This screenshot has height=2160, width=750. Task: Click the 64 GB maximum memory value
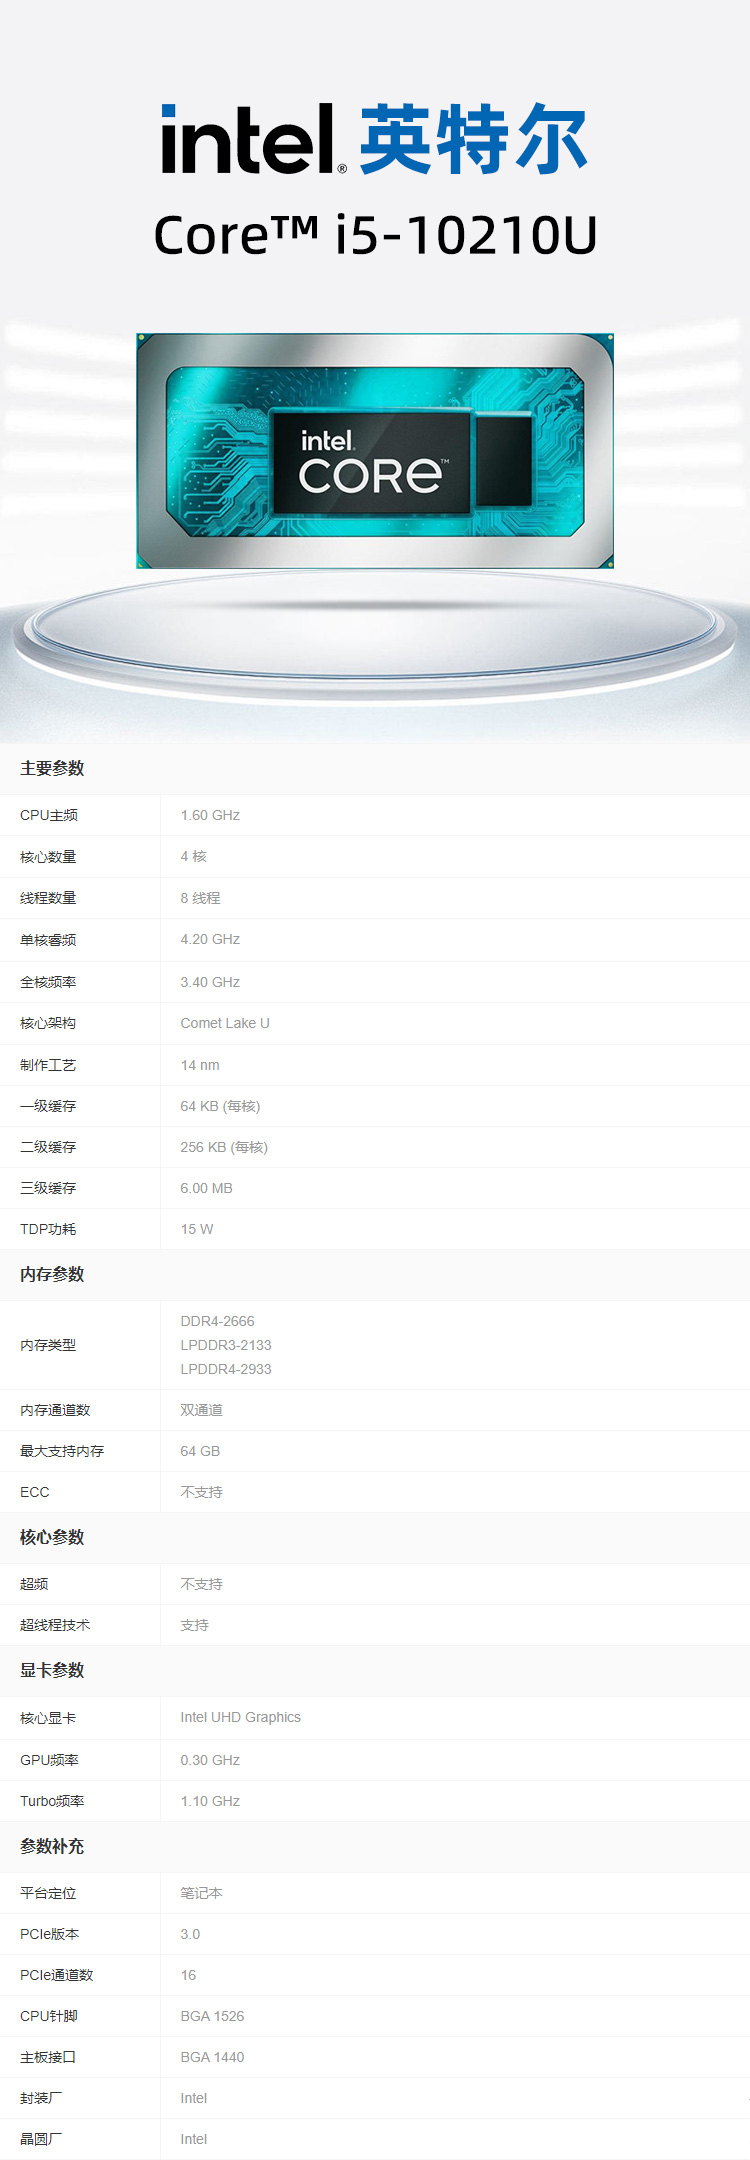[200, 1451]
